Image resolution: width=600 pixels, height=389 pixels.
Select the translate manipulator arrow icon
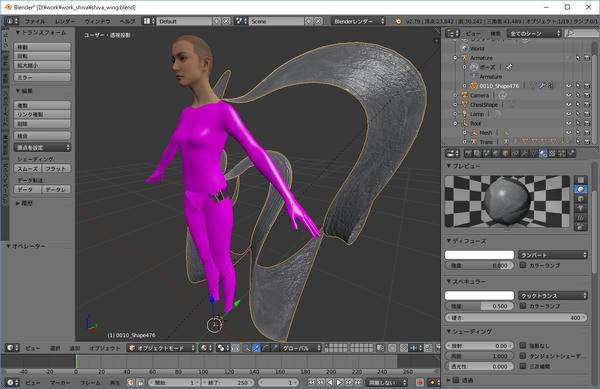(256, 348)
